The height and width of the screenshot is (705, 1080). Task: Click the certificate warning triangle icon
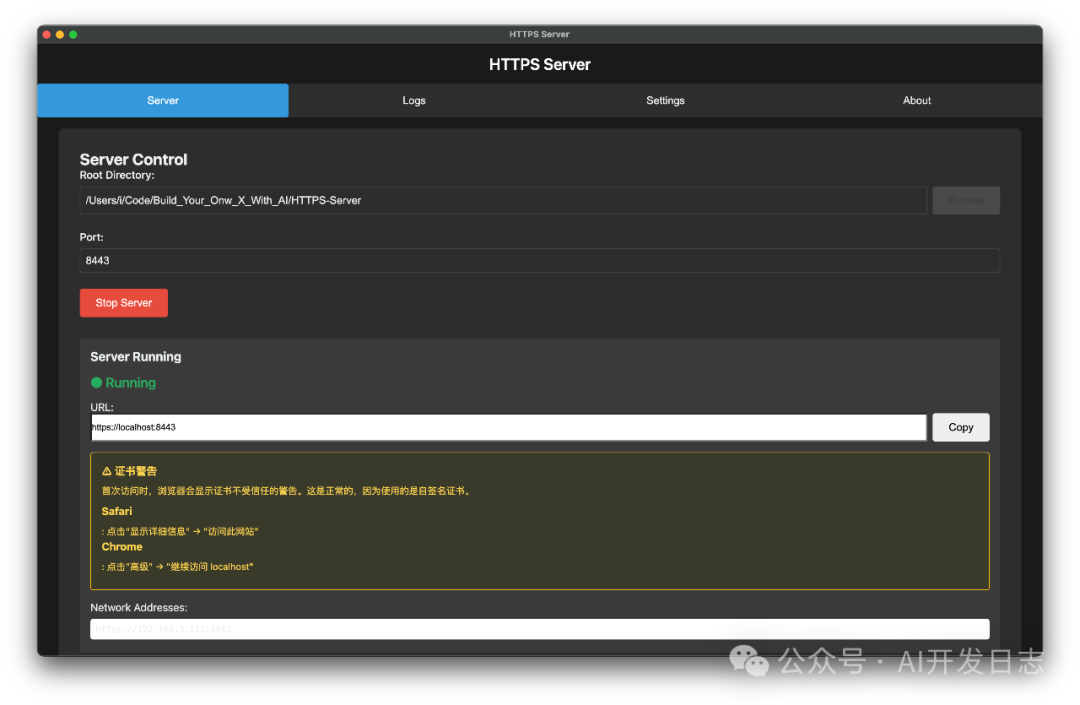(107, 471)
